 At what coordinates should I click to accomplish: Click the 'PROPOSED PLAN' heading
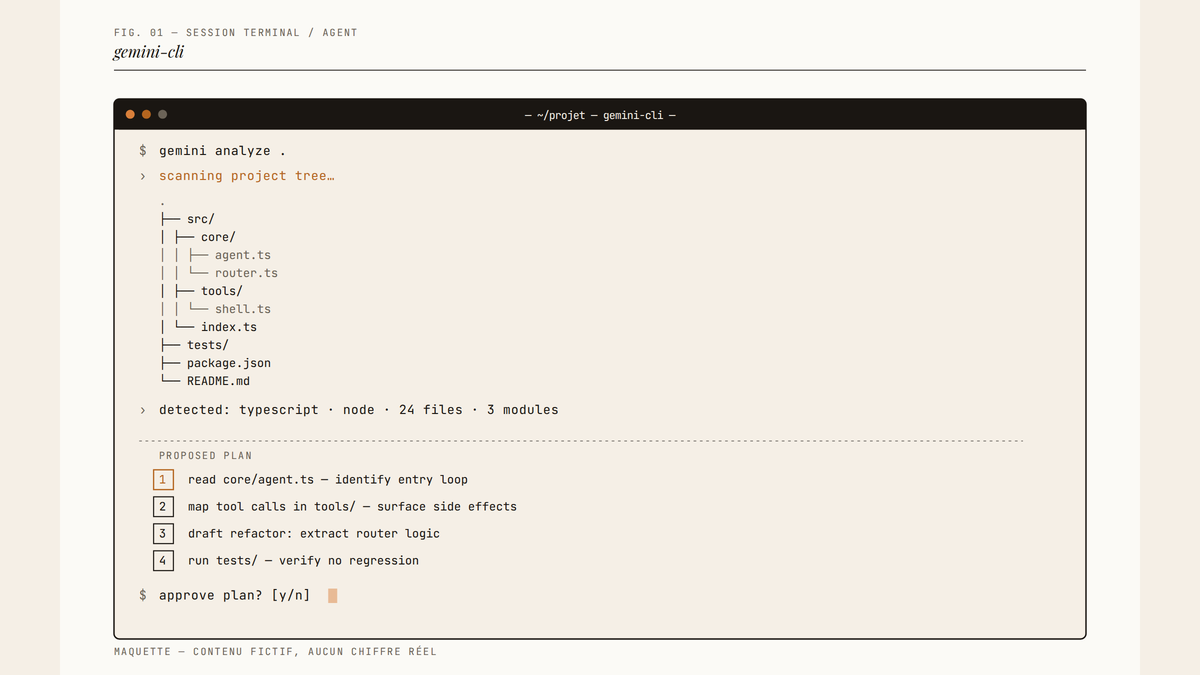(205, 456)
